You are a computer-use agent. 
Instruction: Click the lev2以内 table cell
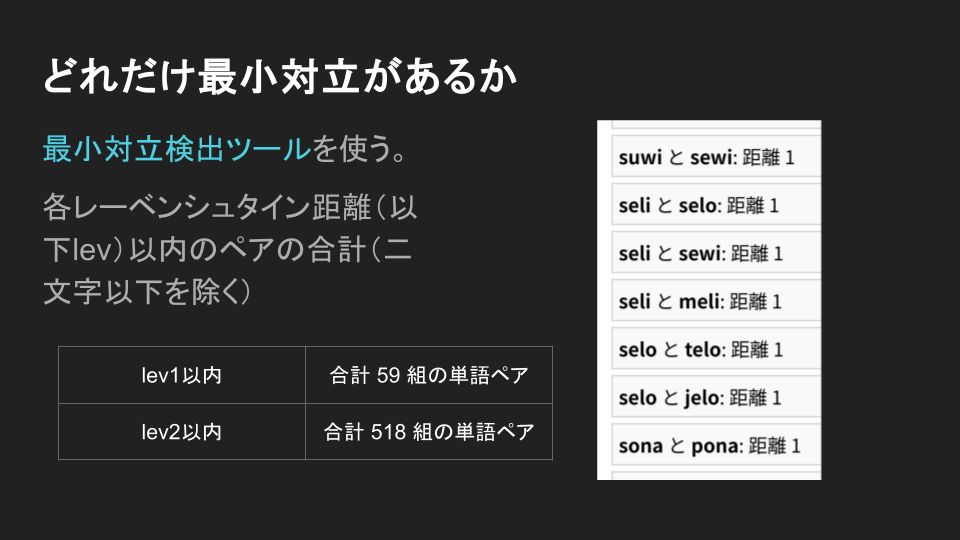coord(181,432)
